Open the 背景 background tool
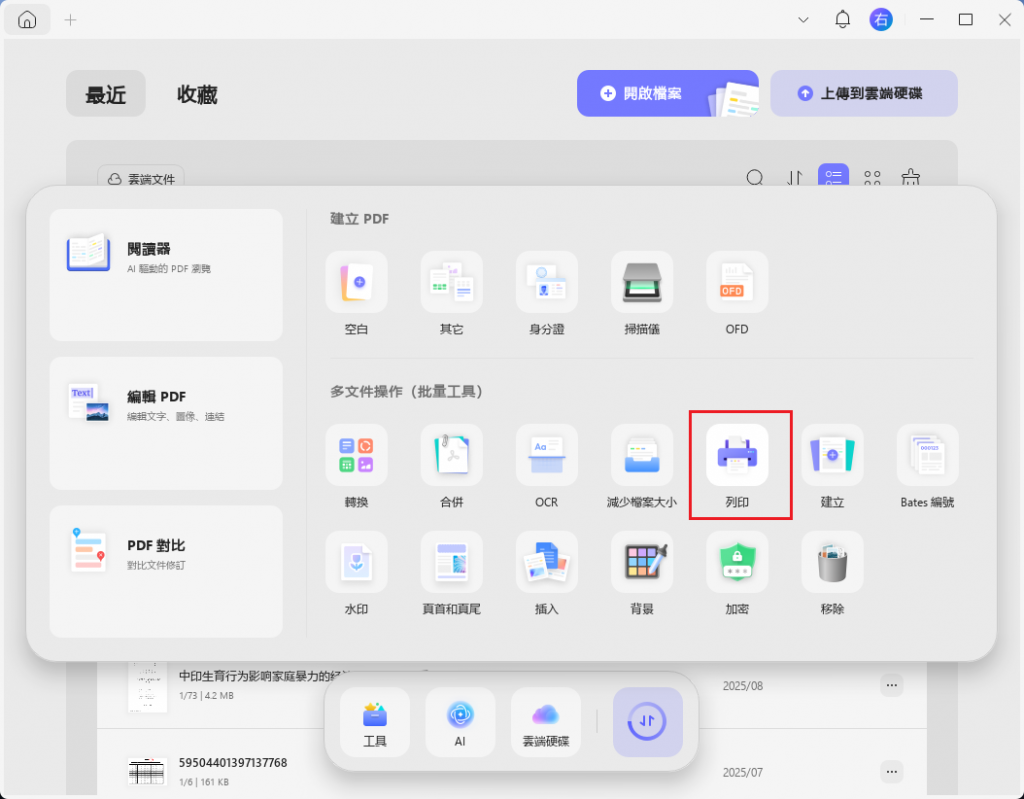Image resolution: width=1024 pixels, height=799 pixels. pyautogui.click(x=641, y=572)
